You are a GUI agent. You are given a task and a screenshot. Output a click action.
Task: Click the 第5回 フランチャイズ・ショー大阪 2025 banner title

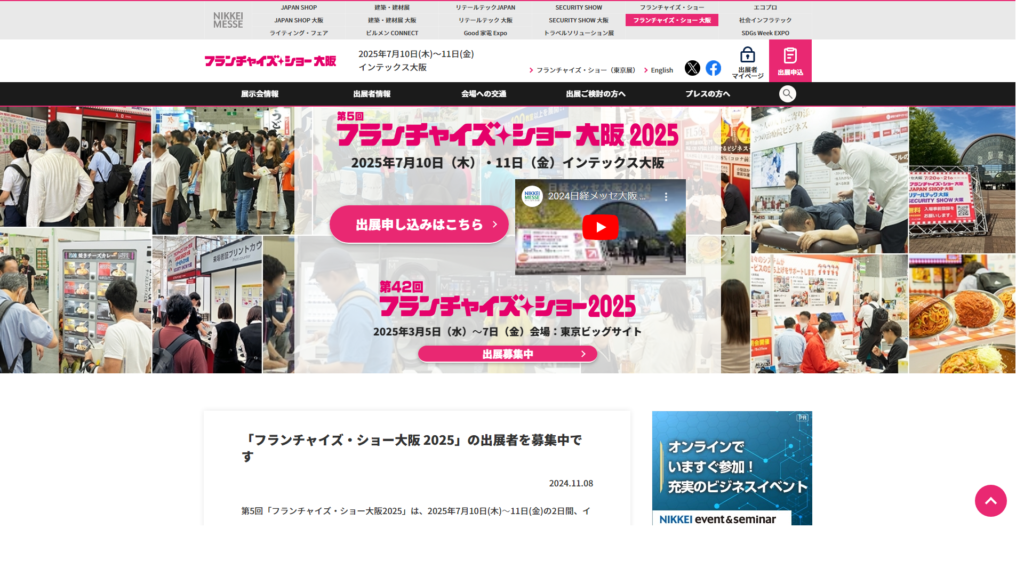click(507, 130)
